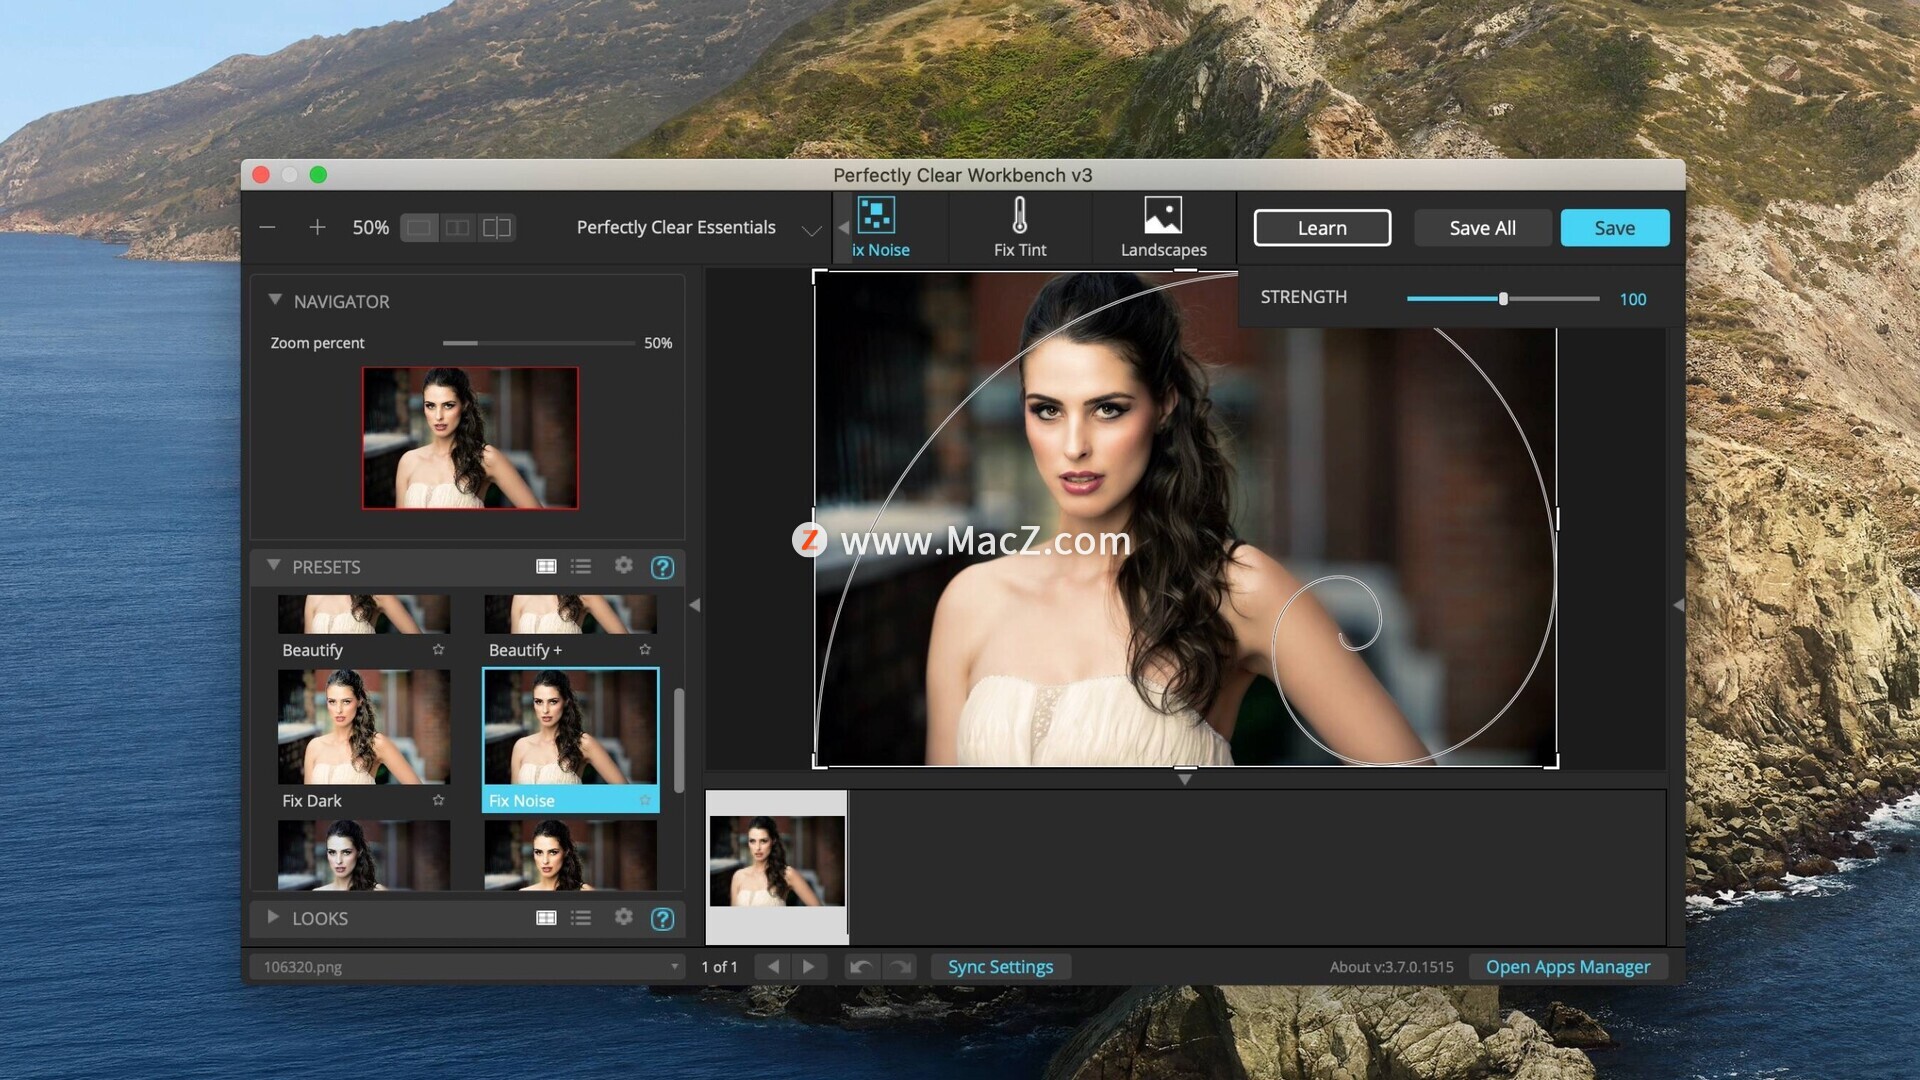Favorite the Fix Noise preset star

click(645, 800)
